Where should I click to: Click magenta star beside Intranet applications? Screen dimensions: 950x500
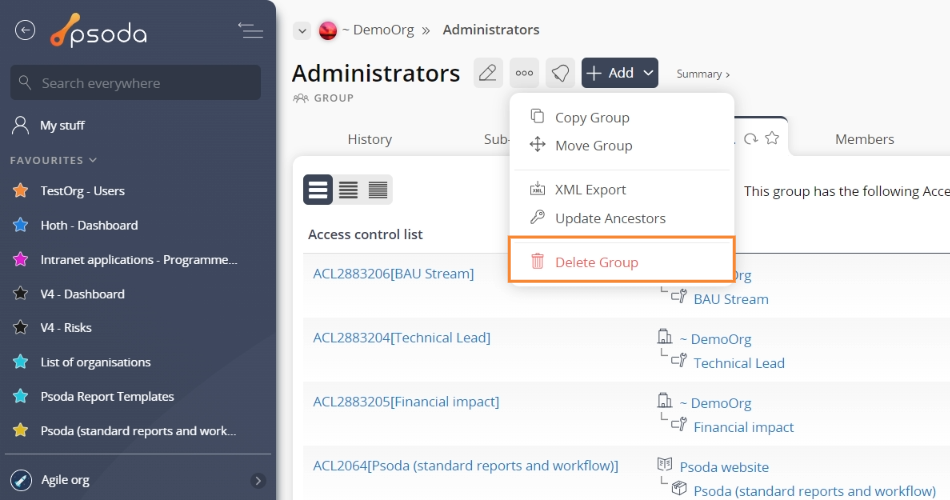pos(21,259)
